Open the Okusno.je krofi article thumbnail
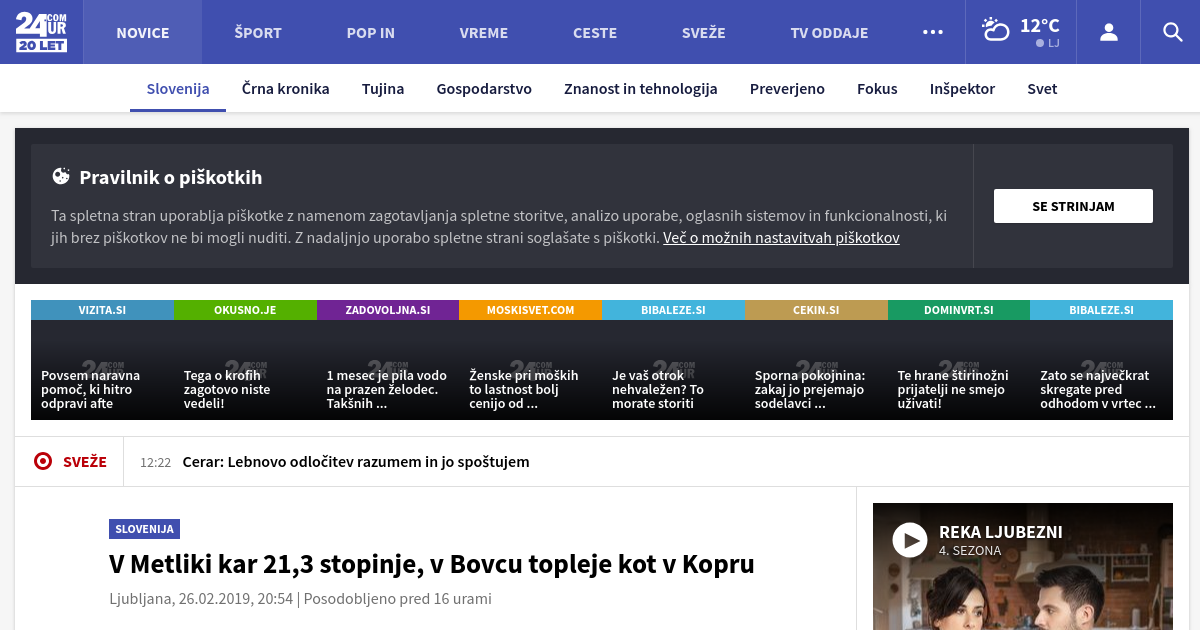 point(245,369)
